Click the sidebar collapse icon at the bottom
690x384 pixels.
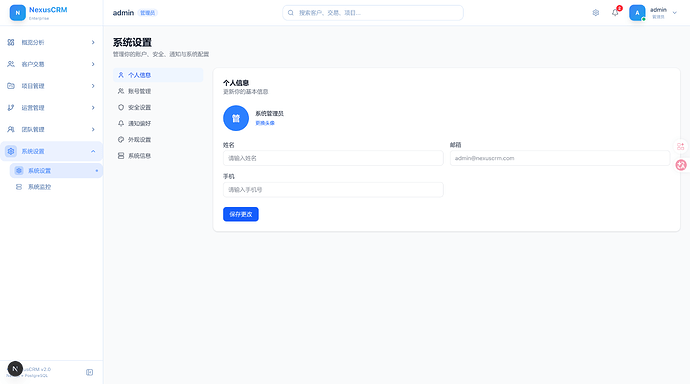click(89, 372)
